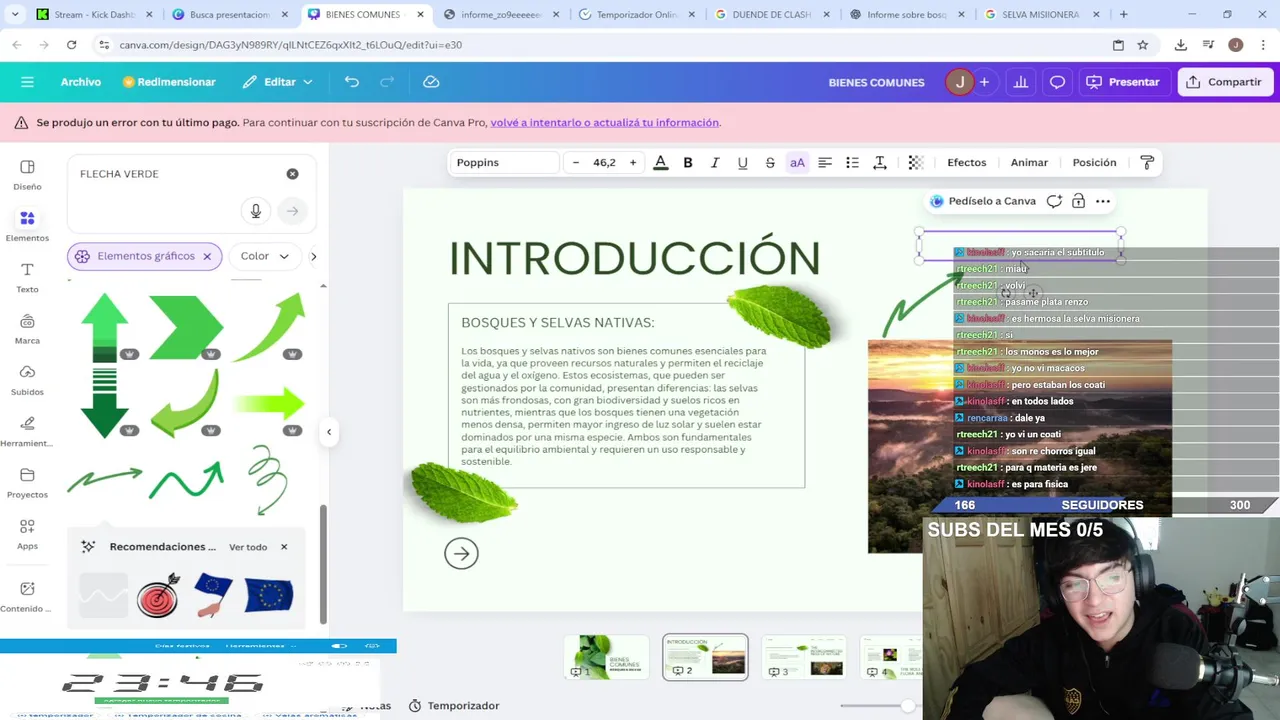1280x720 pixels.
Task: Copy style with paint roller icon
Action: [1147, 162]
